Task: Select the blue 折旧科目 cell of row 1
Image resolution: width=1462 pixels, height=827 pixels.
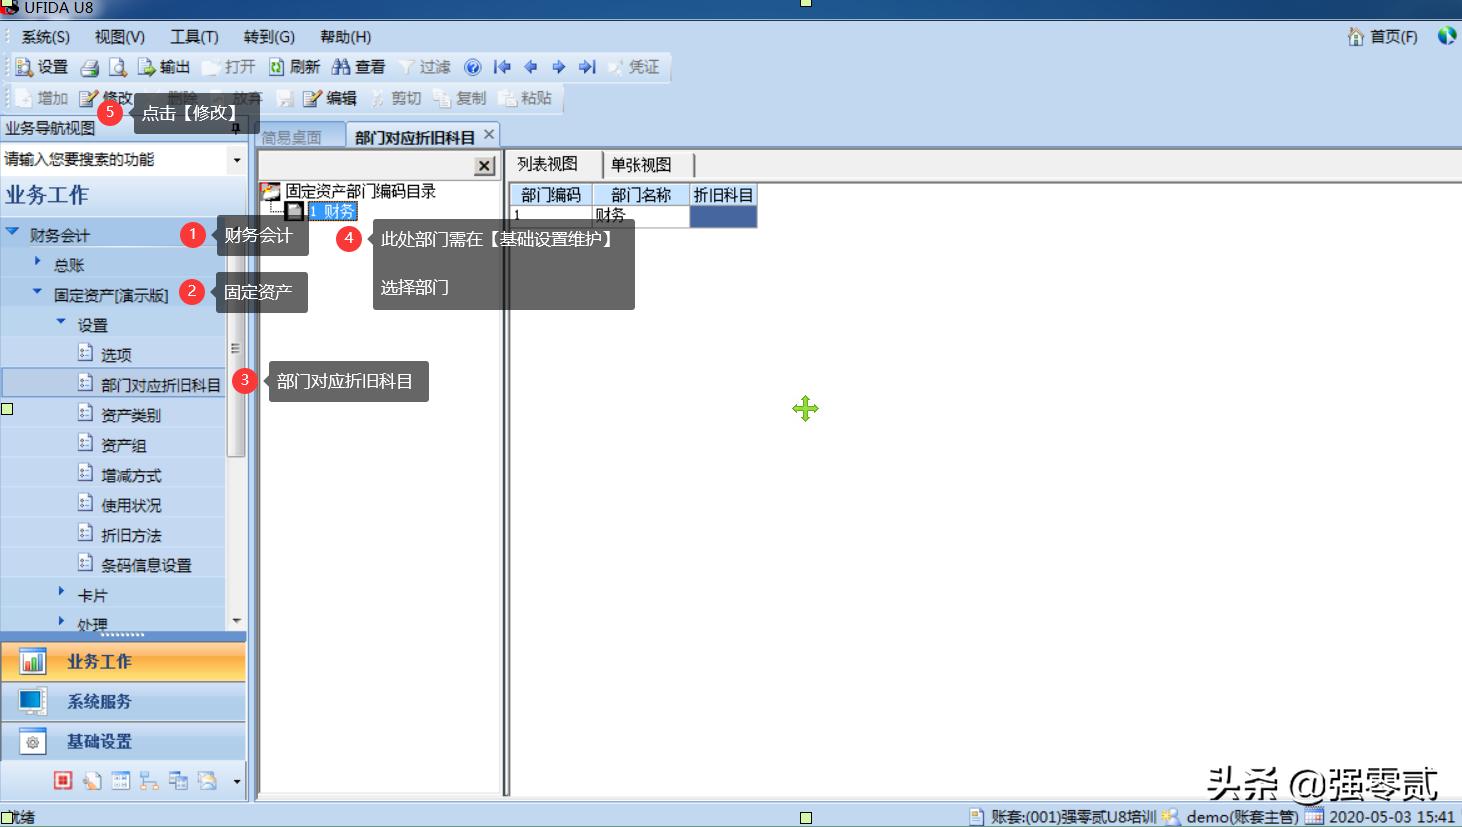Action: click(x=723, y=216)
